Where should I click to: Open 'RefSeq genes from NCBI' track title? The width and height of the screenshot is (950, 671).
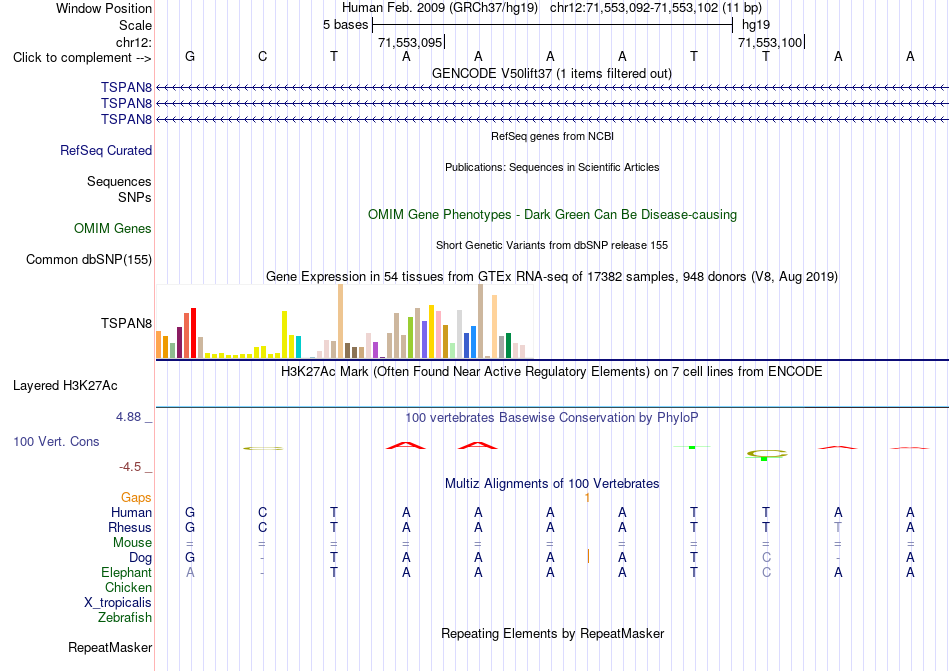coord(552,136)
